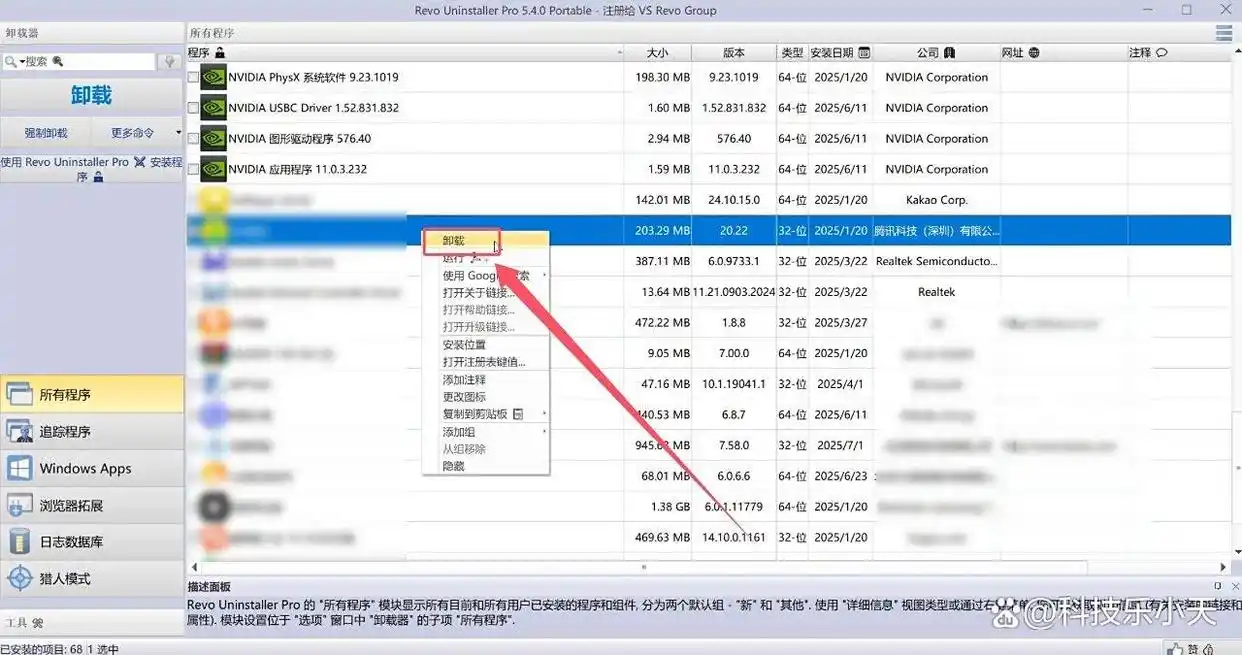The width and height of the screenshot is (1242, 655).
Task: Select the Kakao Corp. company cell
Action: 937,200
